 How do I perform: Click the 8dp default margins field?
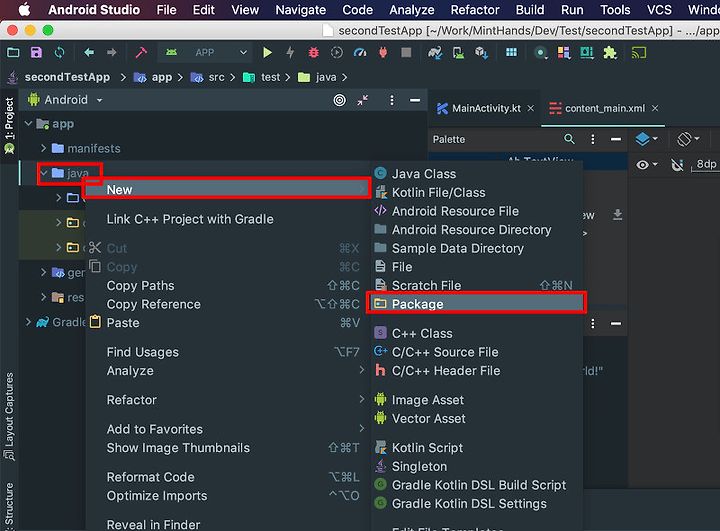[706, 164]
